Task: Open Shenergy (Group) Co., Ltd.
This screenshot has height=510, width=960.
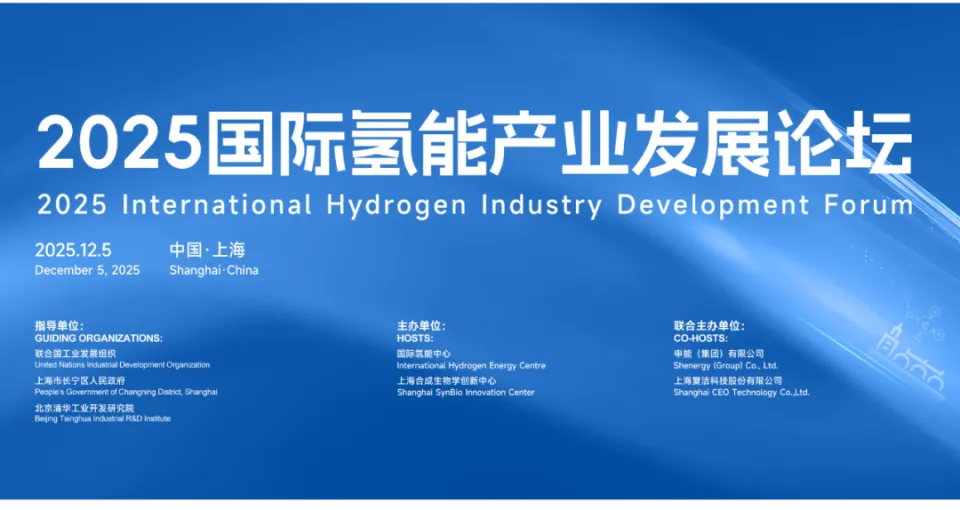Action: click(726, 365)
